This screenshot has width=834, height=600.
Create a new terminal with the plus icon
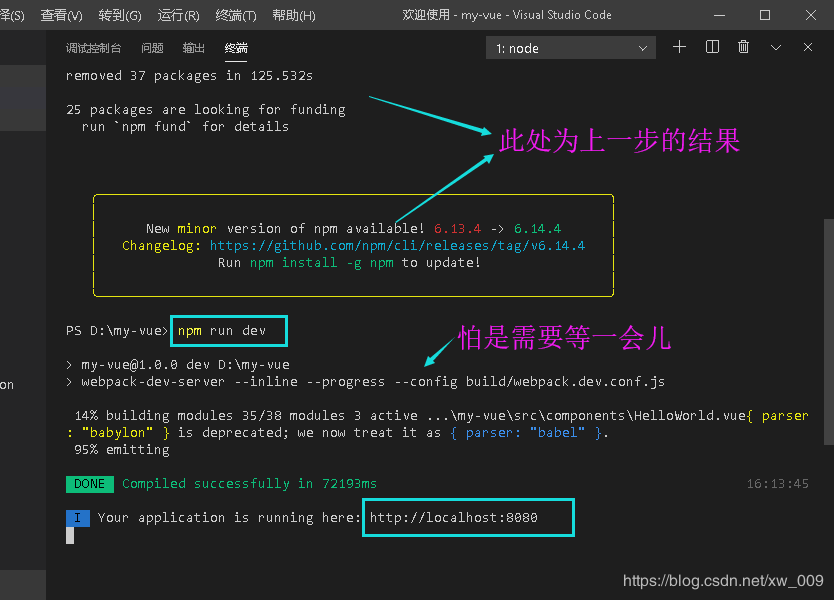679,47
